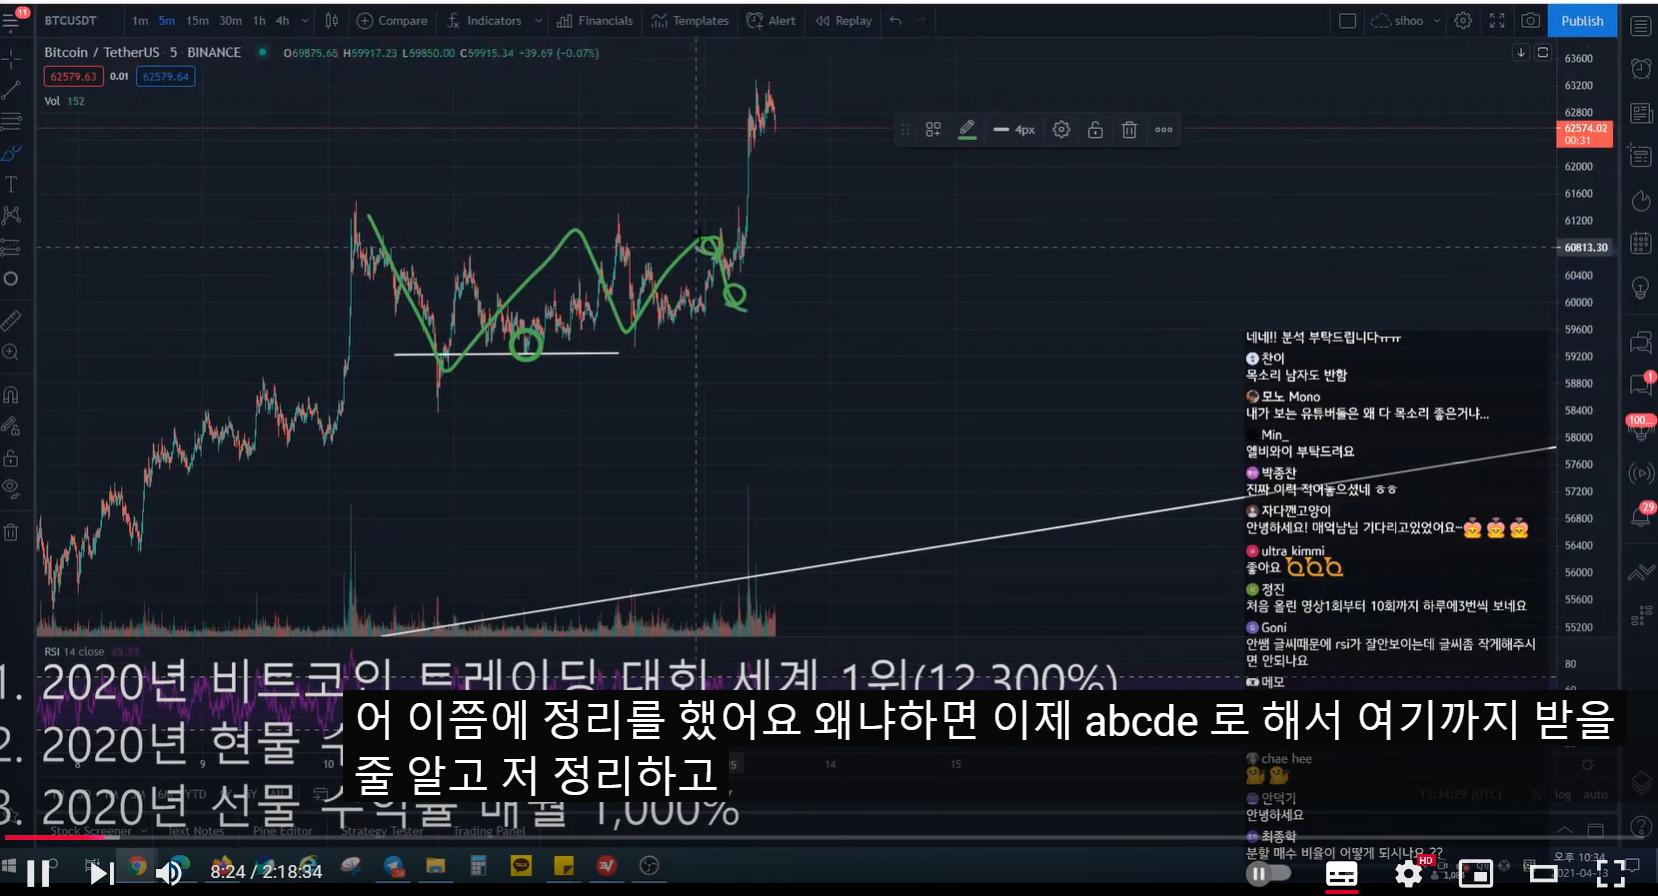Open more options in floating toolbar
1658x896 pixels.
coord(1164,129)
